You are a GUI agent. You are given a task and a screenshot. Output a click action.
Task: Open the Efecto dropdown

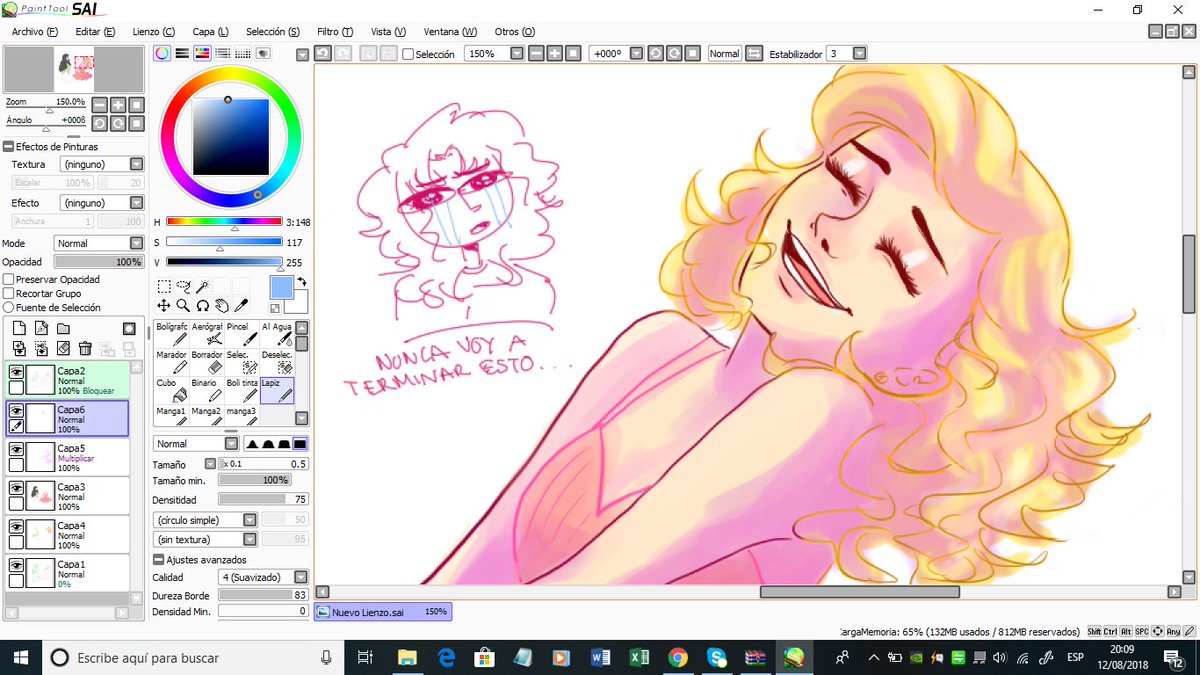(x=101, y=203)
